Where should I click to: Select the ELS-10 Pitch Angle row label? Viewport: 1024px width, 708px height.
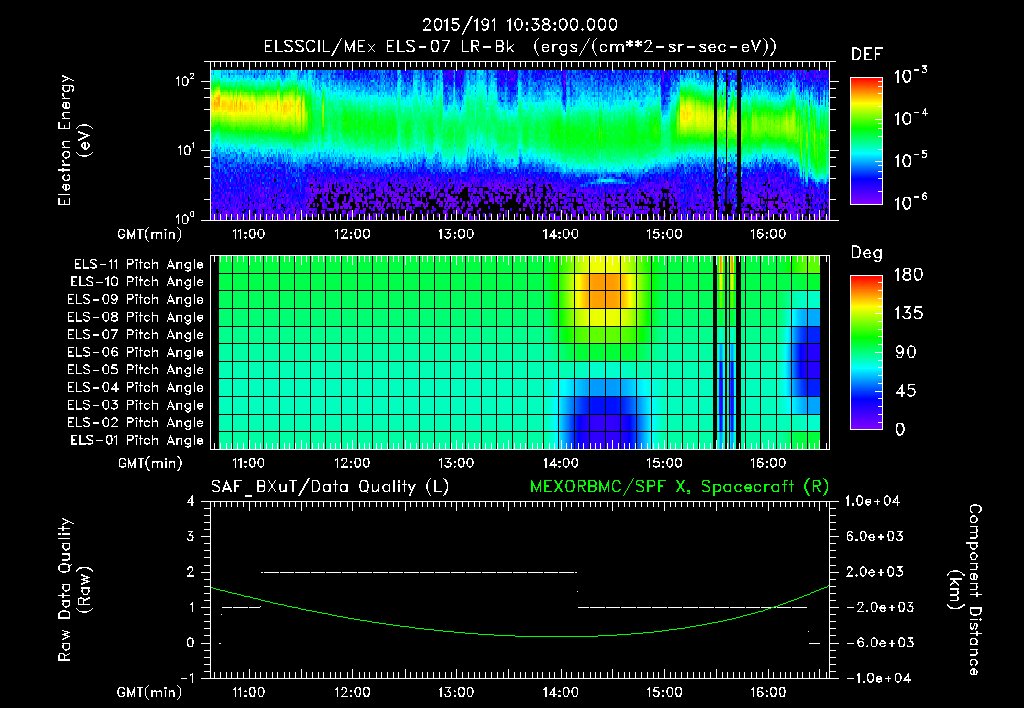click(137, 282)
